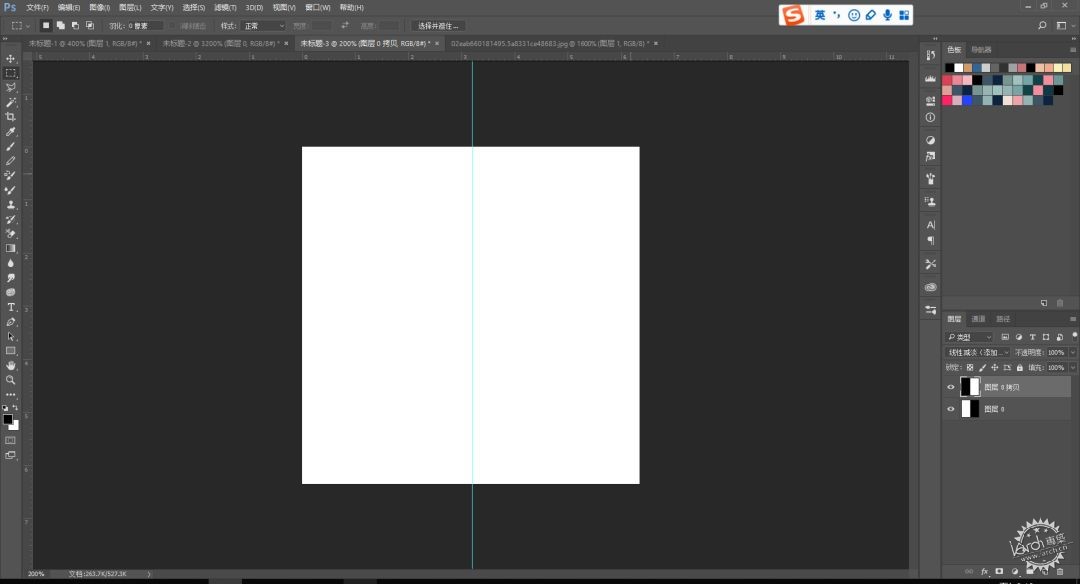Select the Rectangle shape tool
The height and width of the screenshot is (584, 1080).
pyautogui.click(x=10, y=351)
